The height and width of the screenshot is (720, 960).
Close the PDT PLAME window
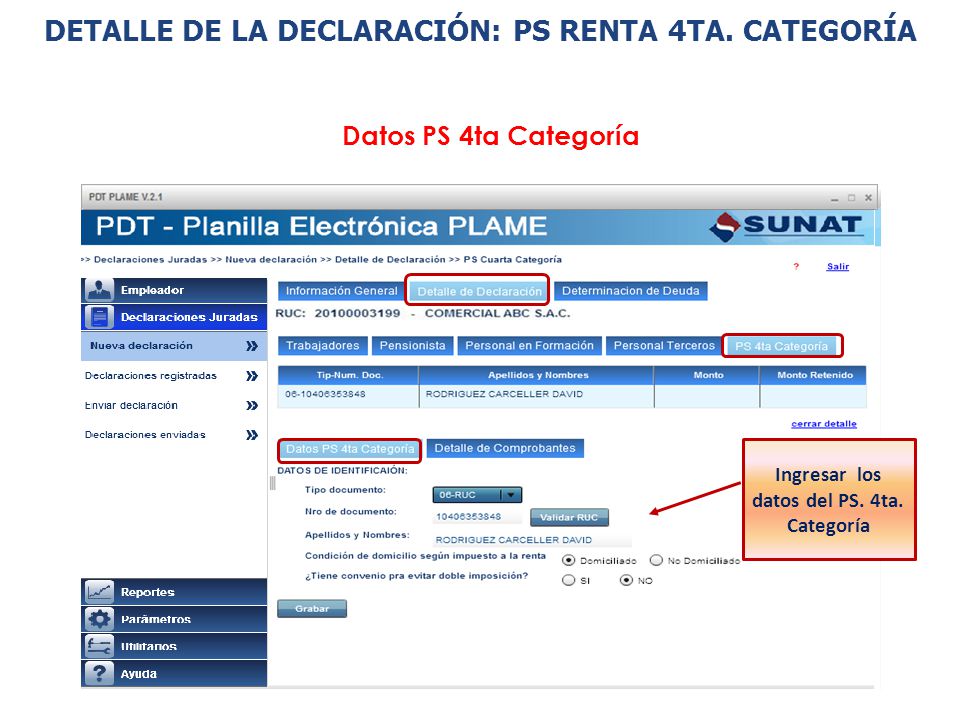click(x=868, y=198)
